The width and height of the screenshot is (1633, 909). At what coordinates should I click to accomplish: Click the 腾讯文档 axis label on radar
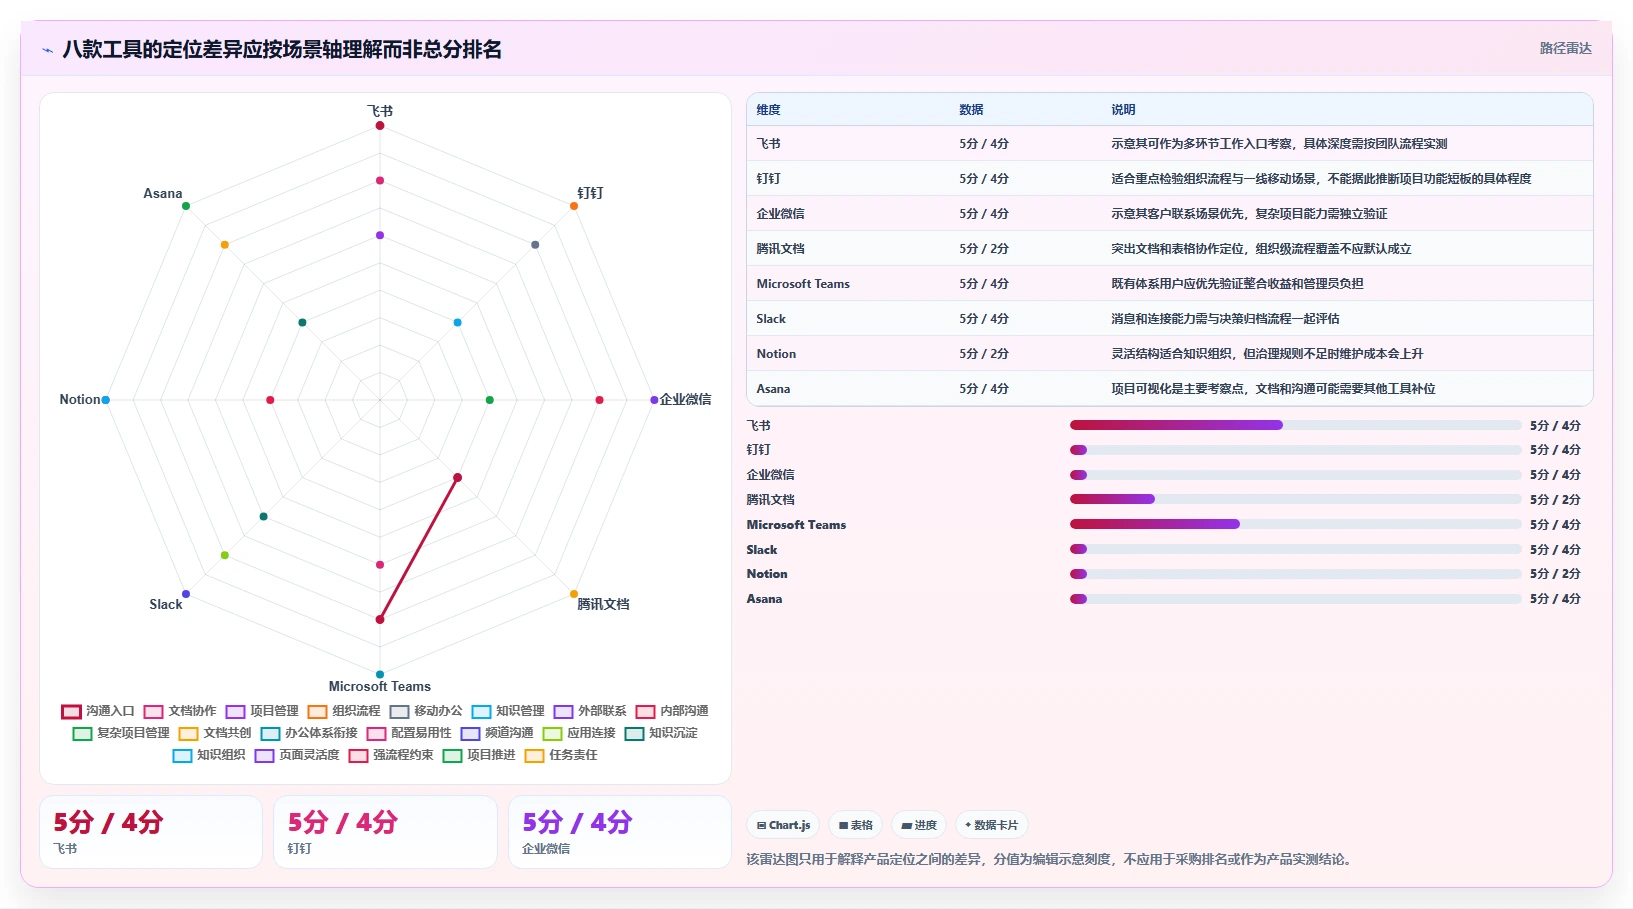click(603, 604)
